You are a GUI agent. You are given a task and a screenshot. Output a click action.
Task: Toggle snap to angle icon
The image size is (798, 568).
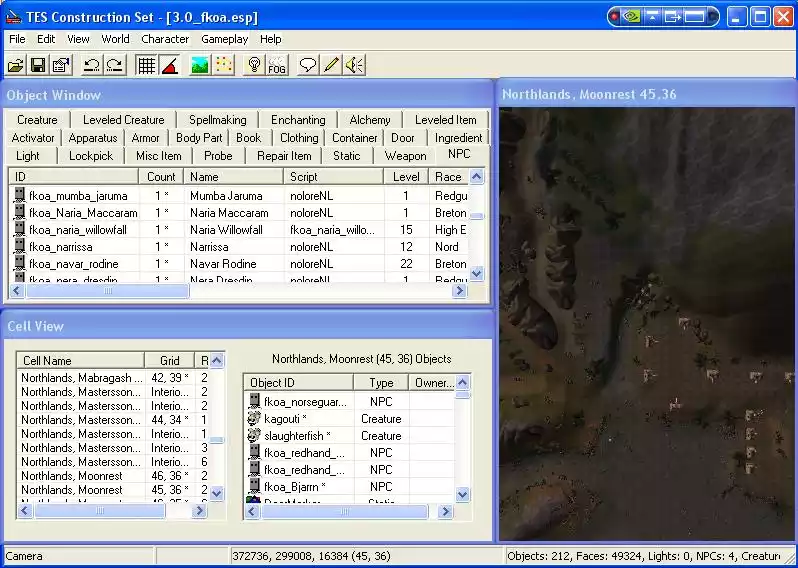[169, 65]
